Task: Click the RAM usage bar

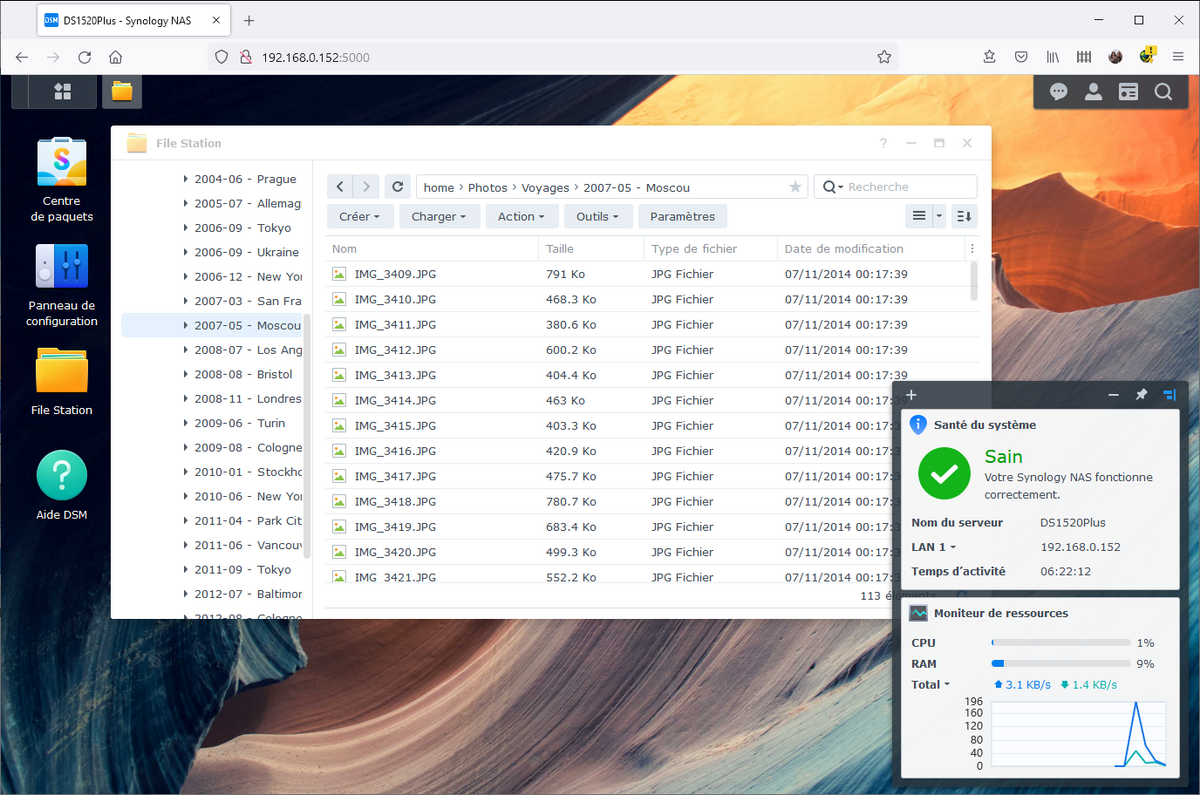Action: pos(1060,664)
